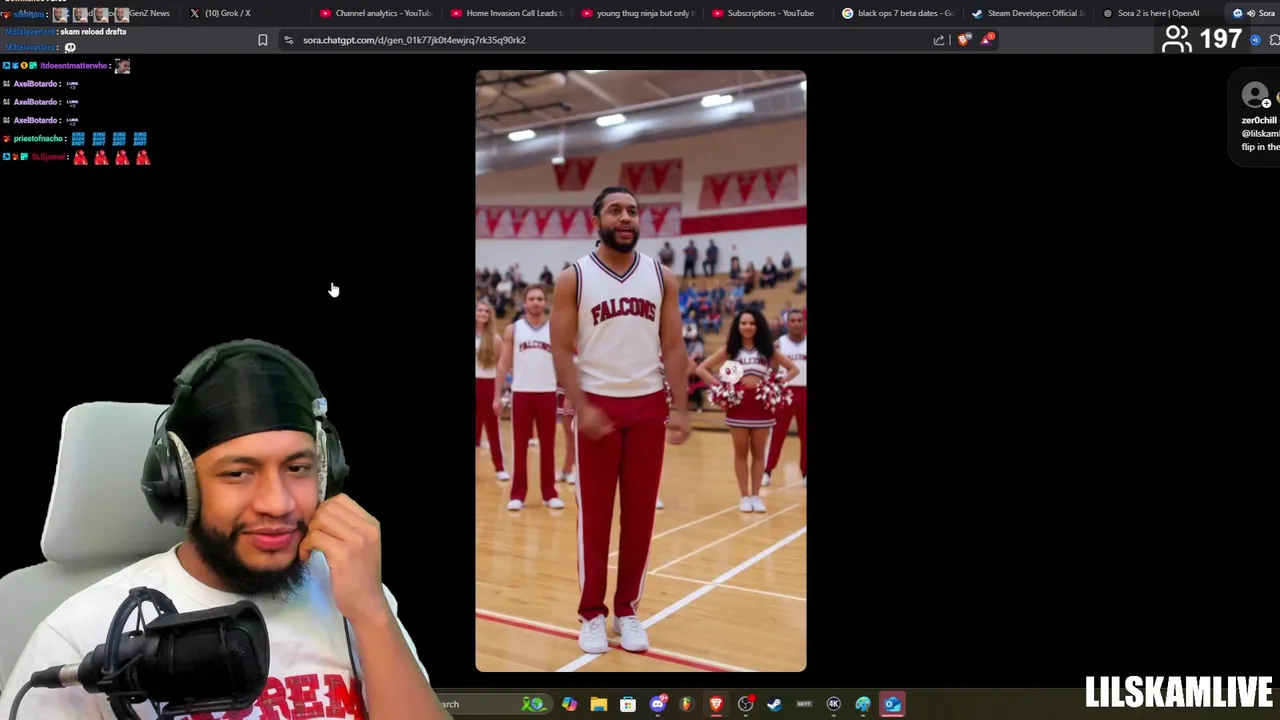Open the site settings icon beside the URL

[x=289, y=40]
